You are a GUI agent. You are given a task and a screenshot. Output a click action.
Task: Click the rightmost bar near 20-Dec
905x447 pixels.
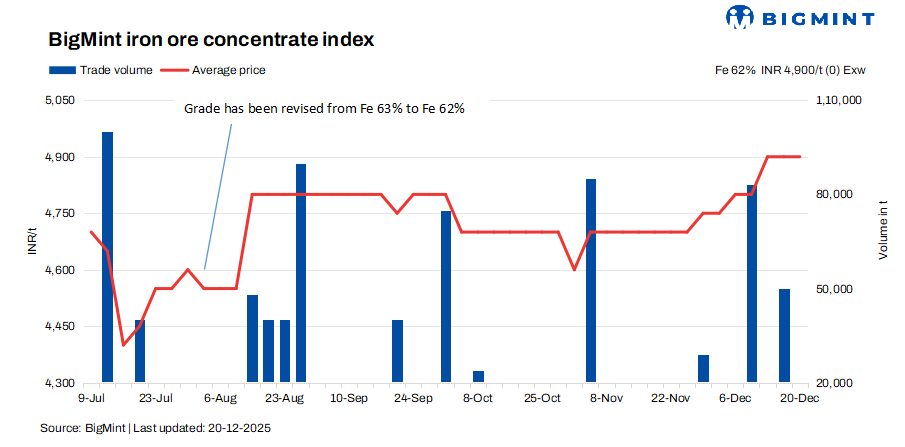tap(784, 335)
